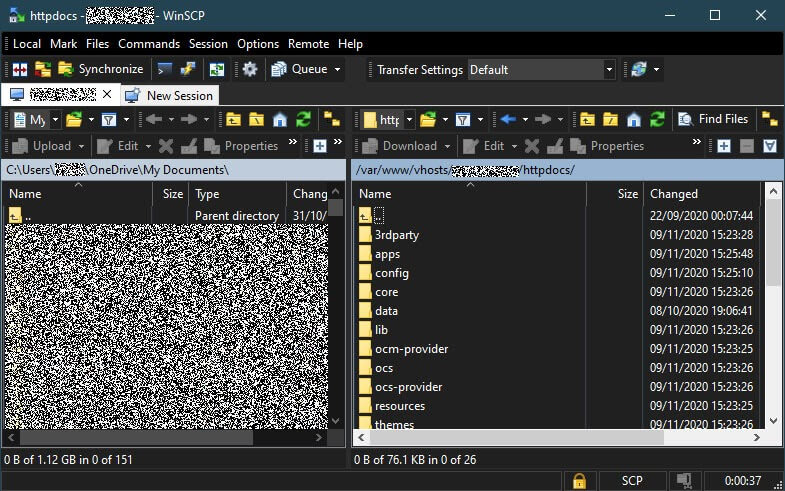Open the Help menu

point(350,44)
